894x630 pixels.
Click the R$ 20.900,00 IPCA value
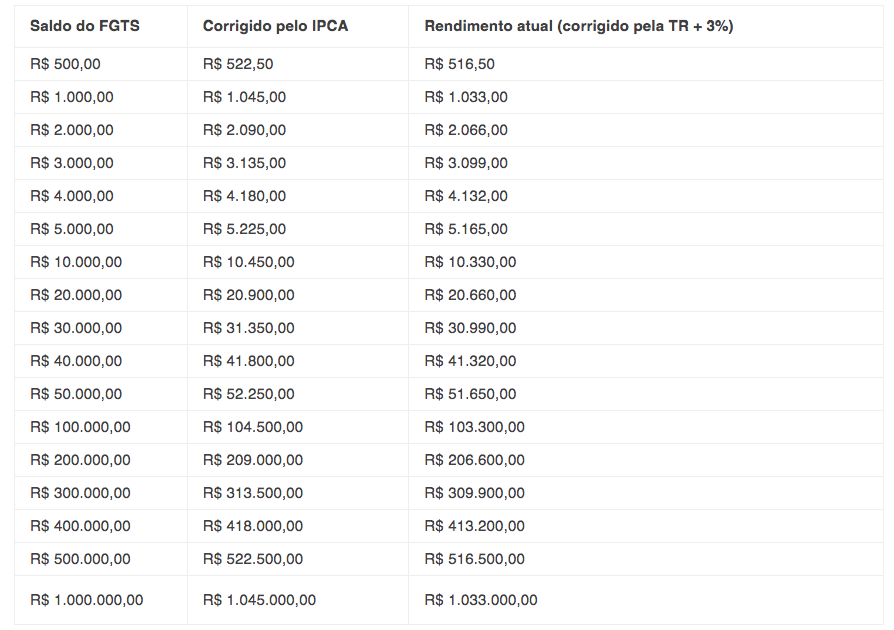249,295
